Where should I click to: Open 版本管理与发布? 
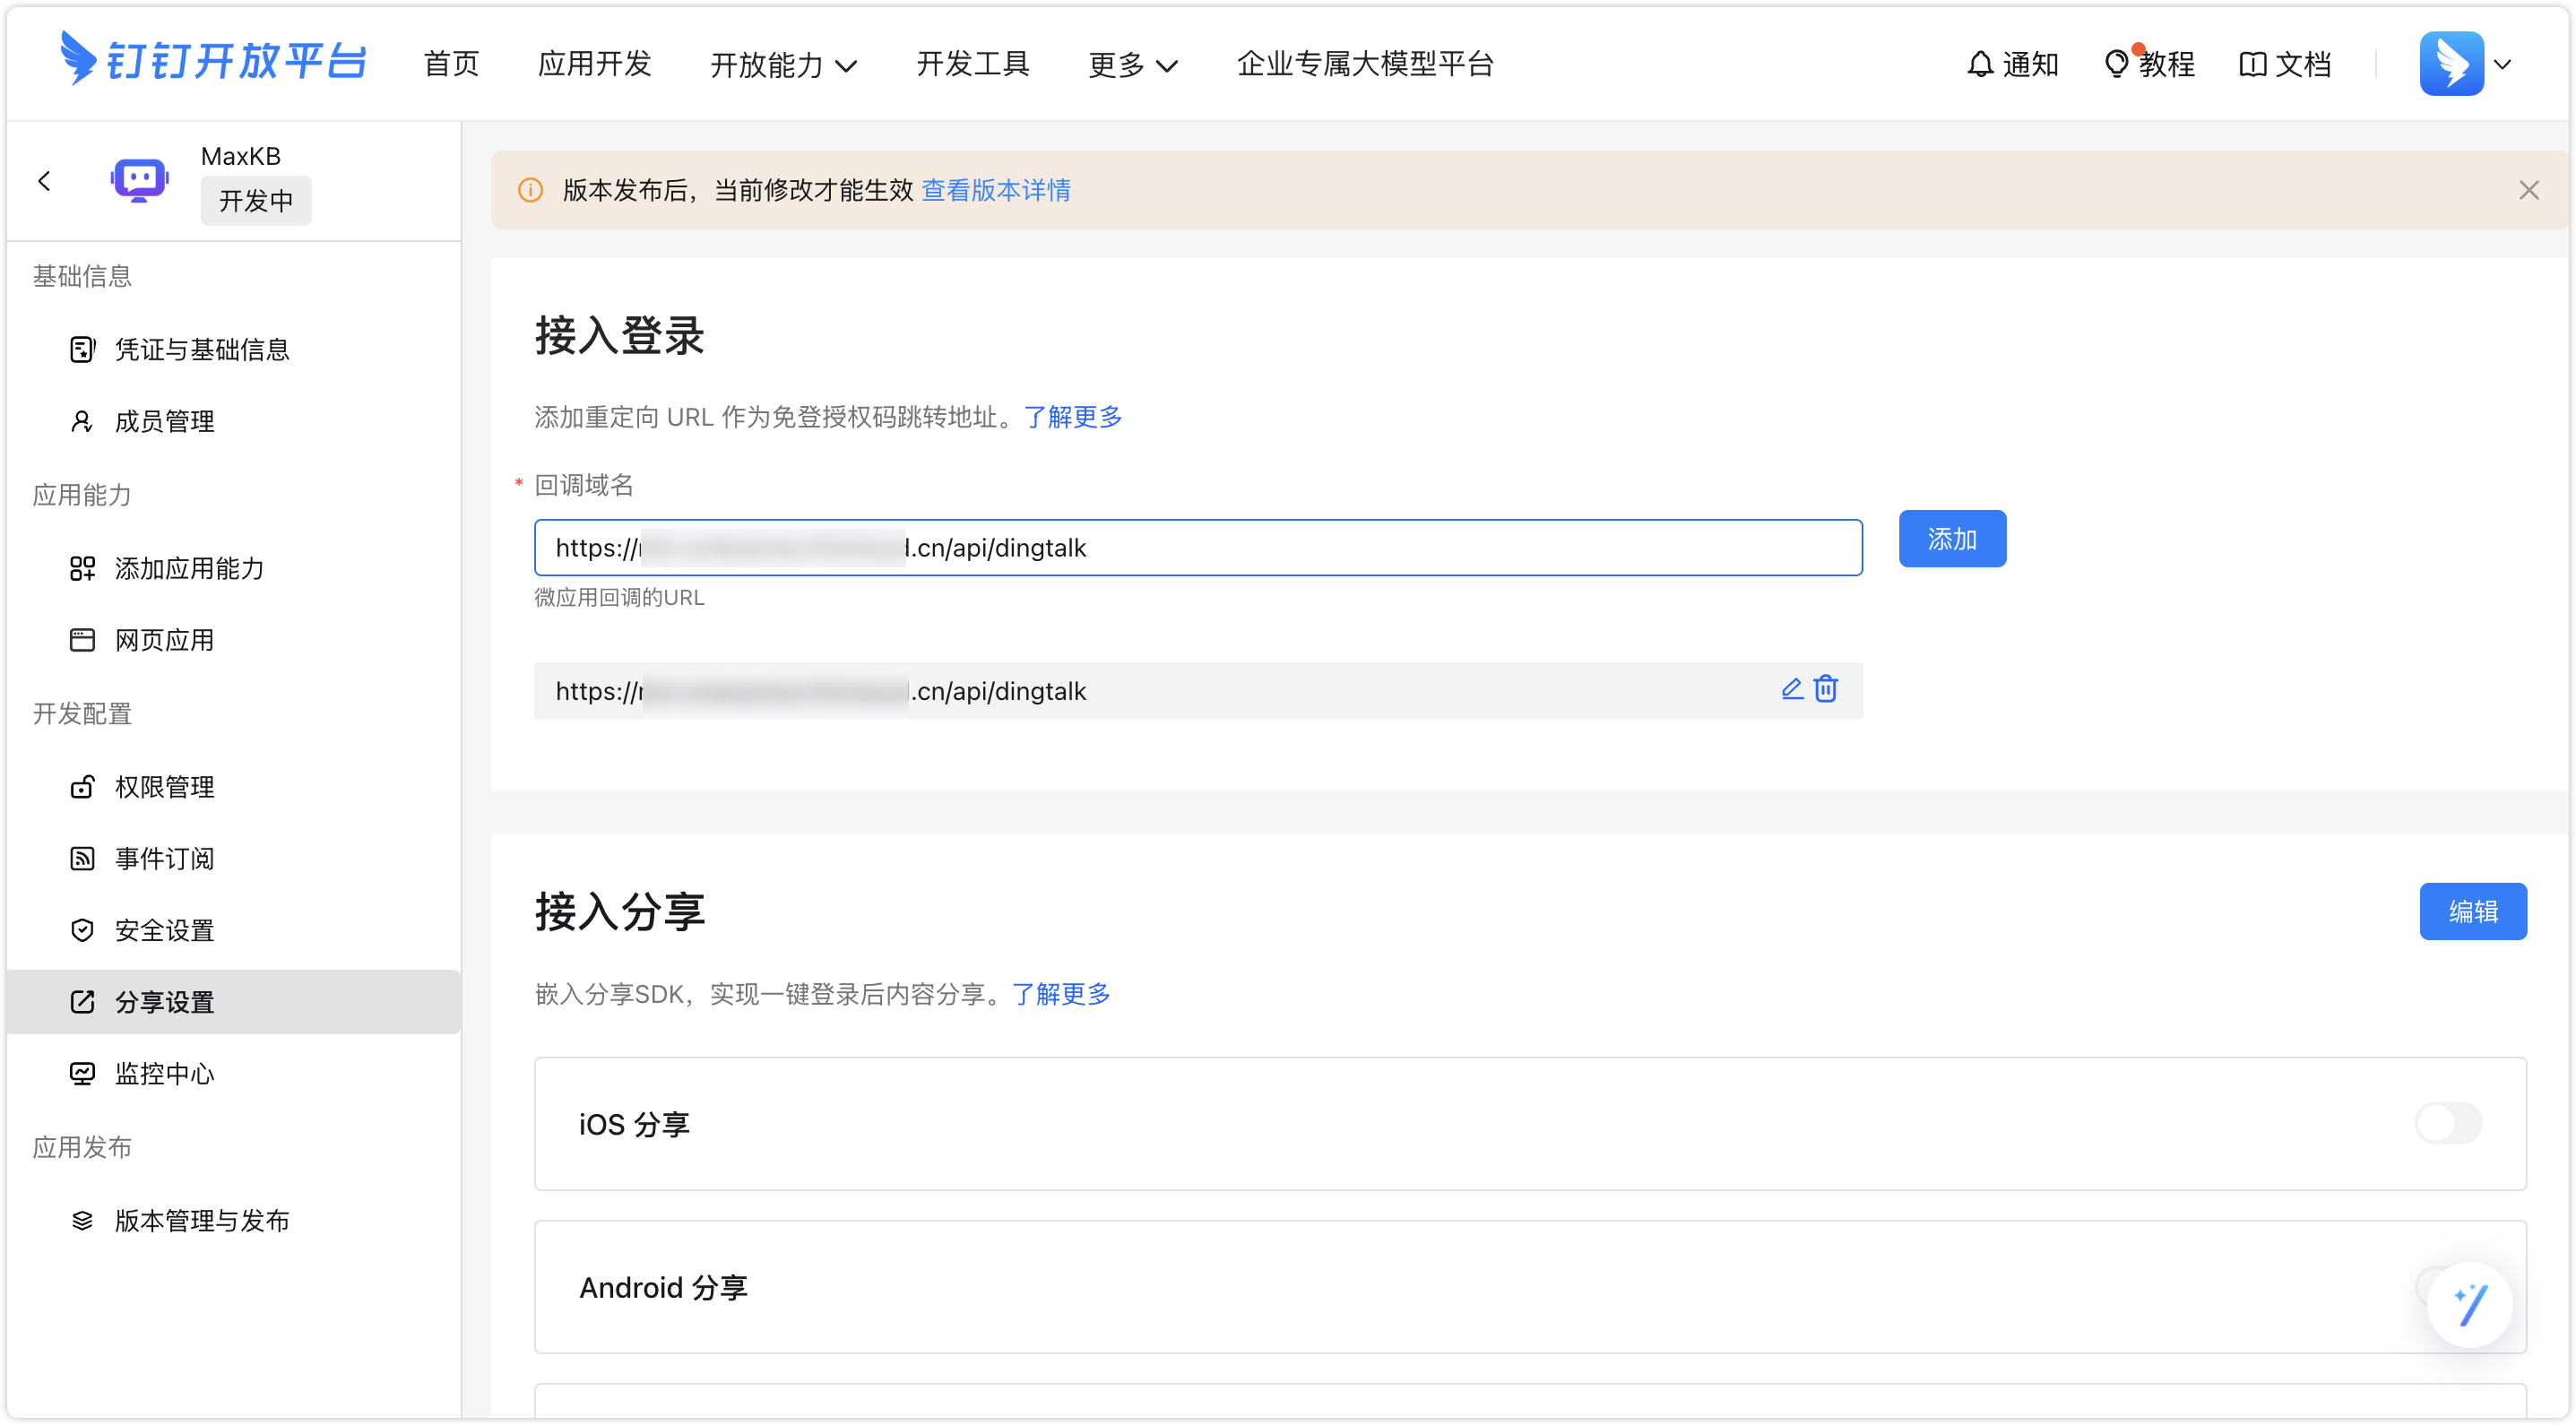pos(201,1220)
